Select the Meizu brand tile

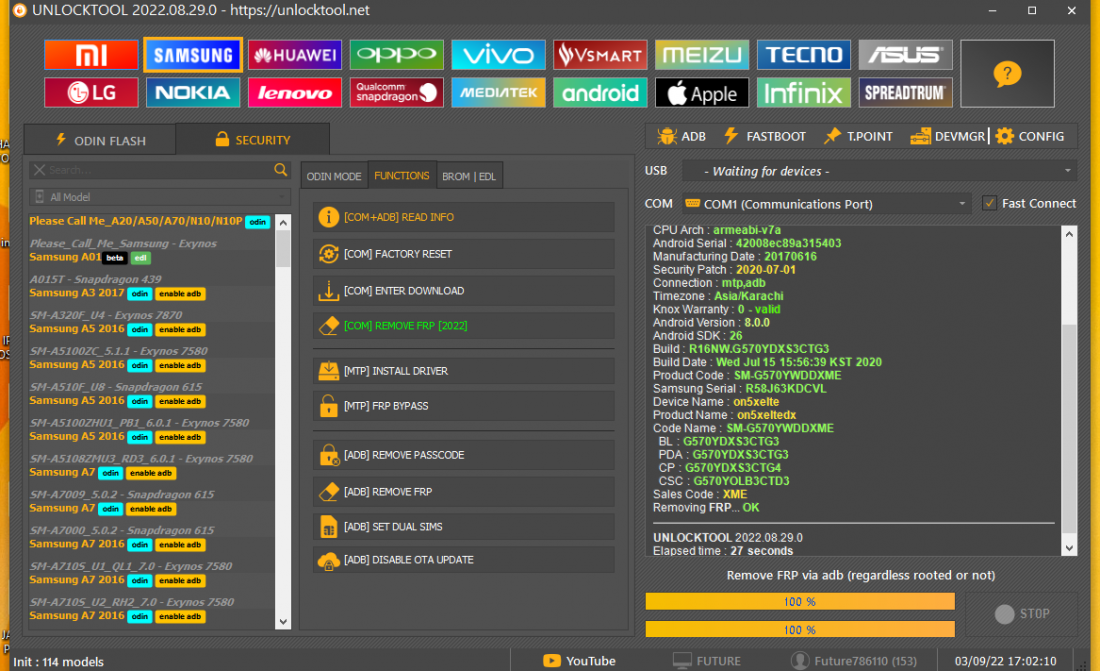click(x=702, y=55)
